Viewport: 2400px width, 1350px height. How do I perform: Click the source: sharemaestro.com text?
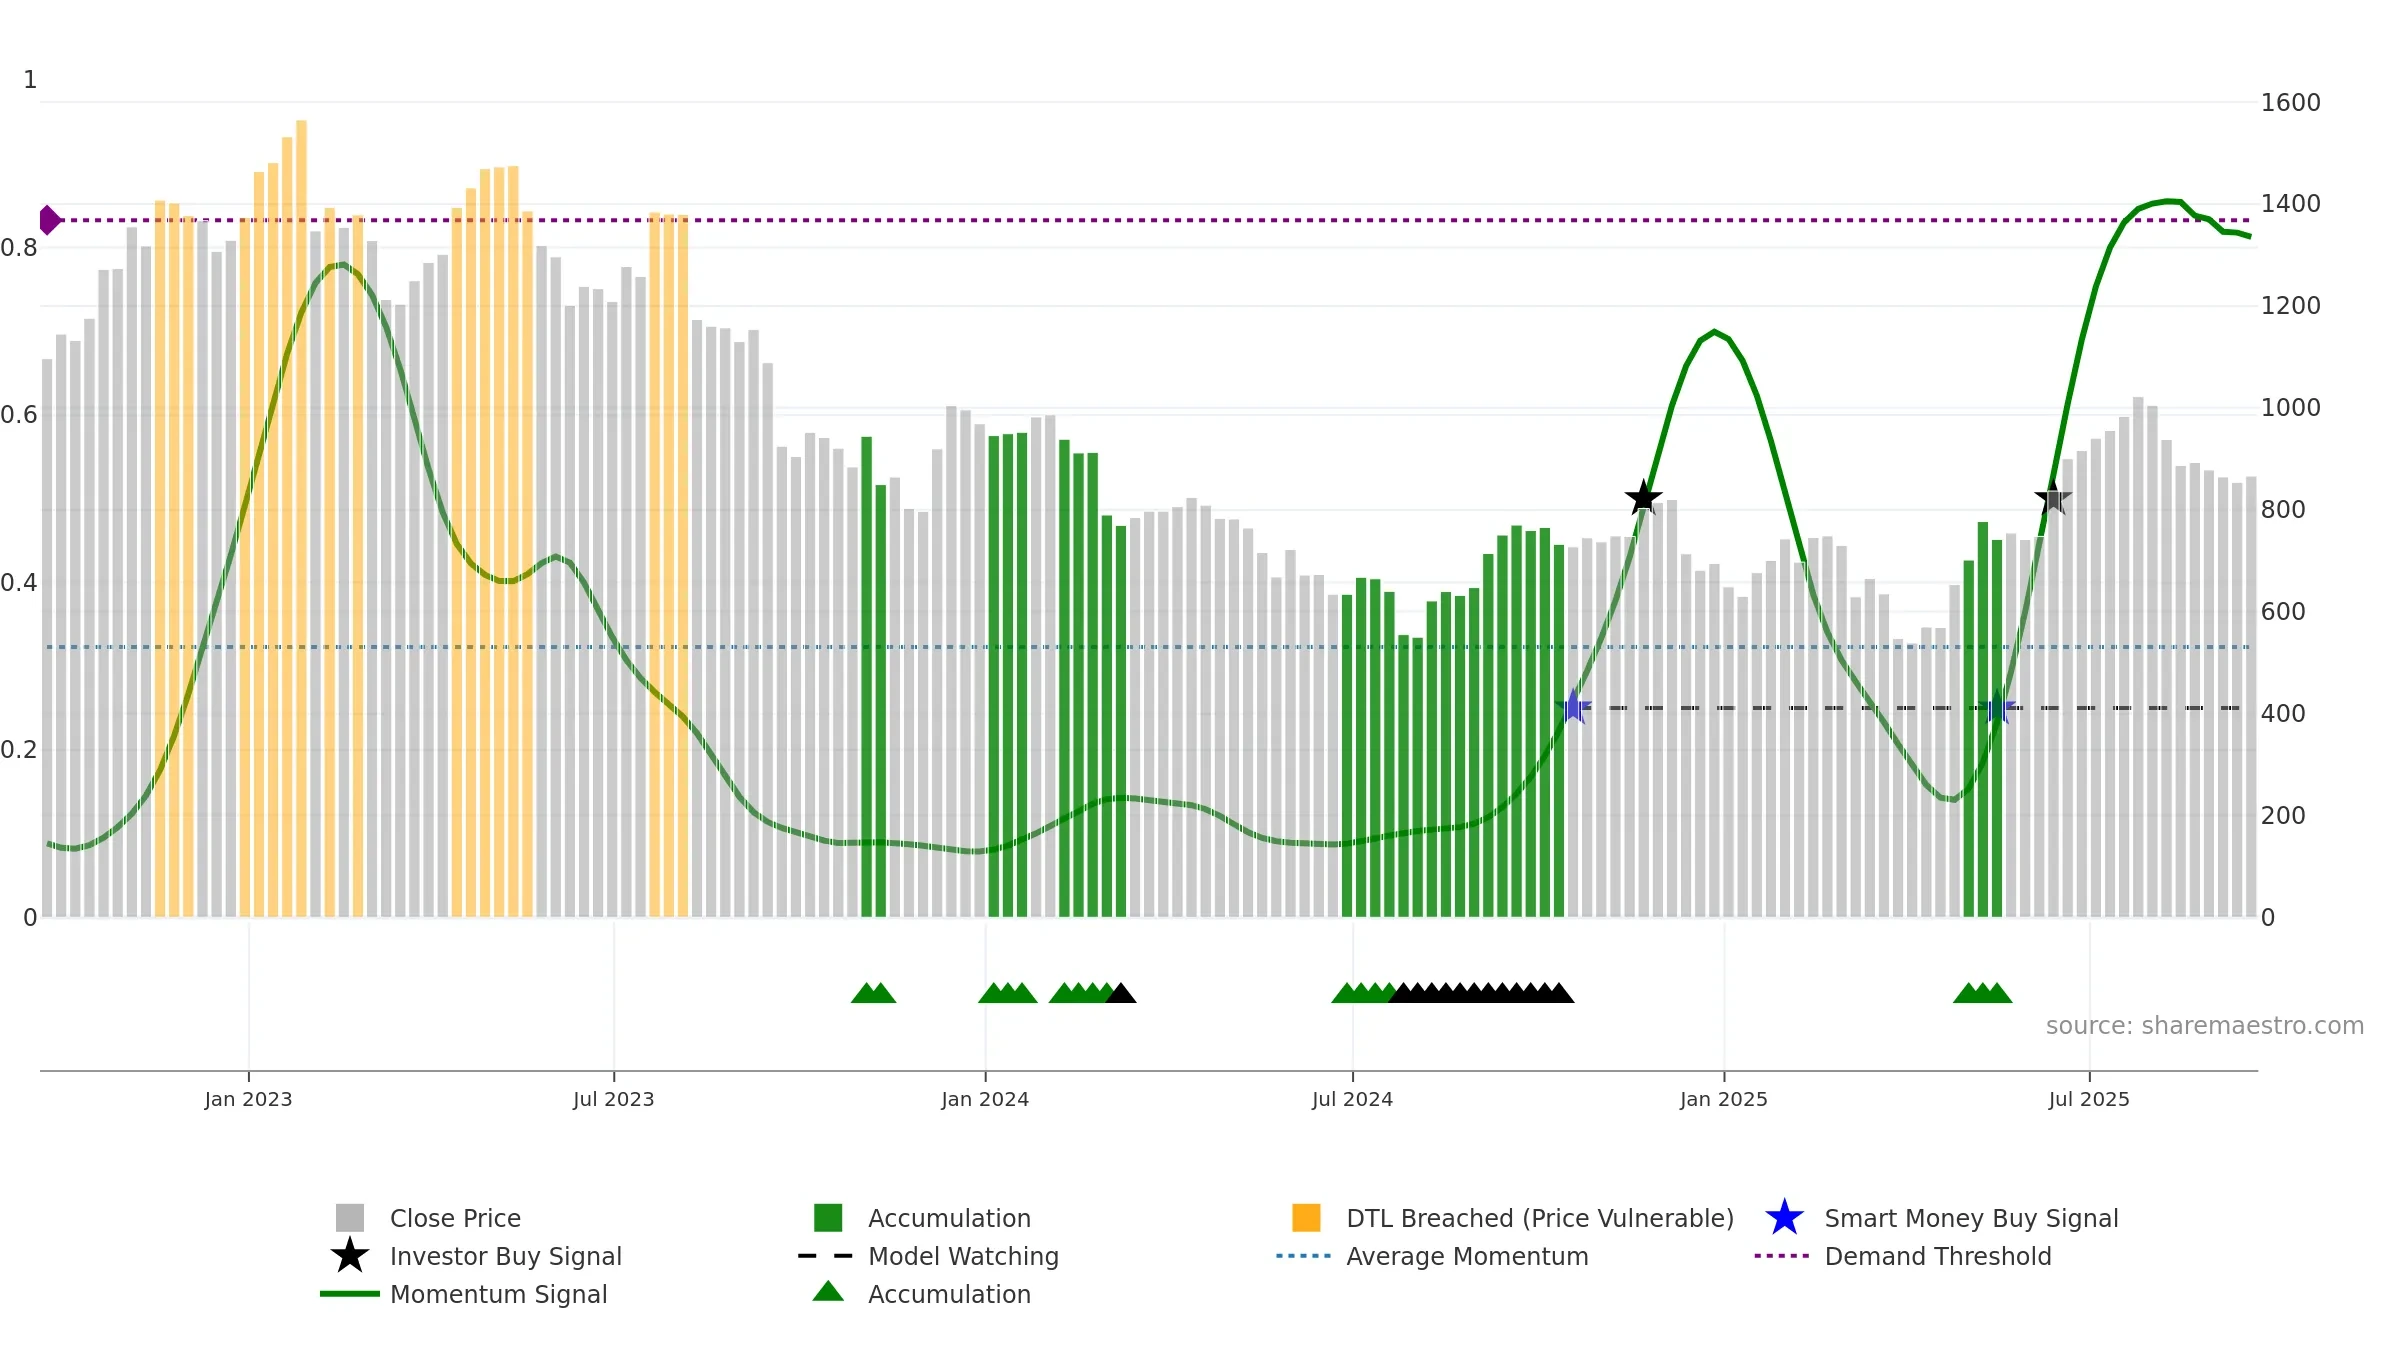(x=2205, y=1026)
